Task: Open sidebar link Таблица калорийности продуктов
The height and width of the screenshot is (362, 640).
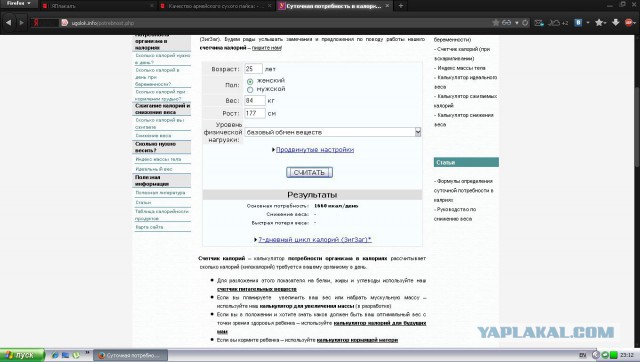Action: coord(162,215)
